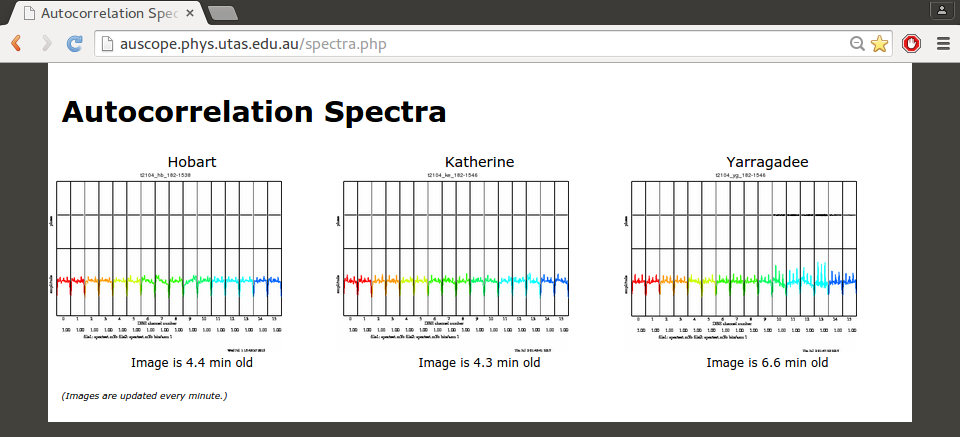This screenshot has width=960, height=437.
Task: Reload the spectra page
Action: [75, 44]
